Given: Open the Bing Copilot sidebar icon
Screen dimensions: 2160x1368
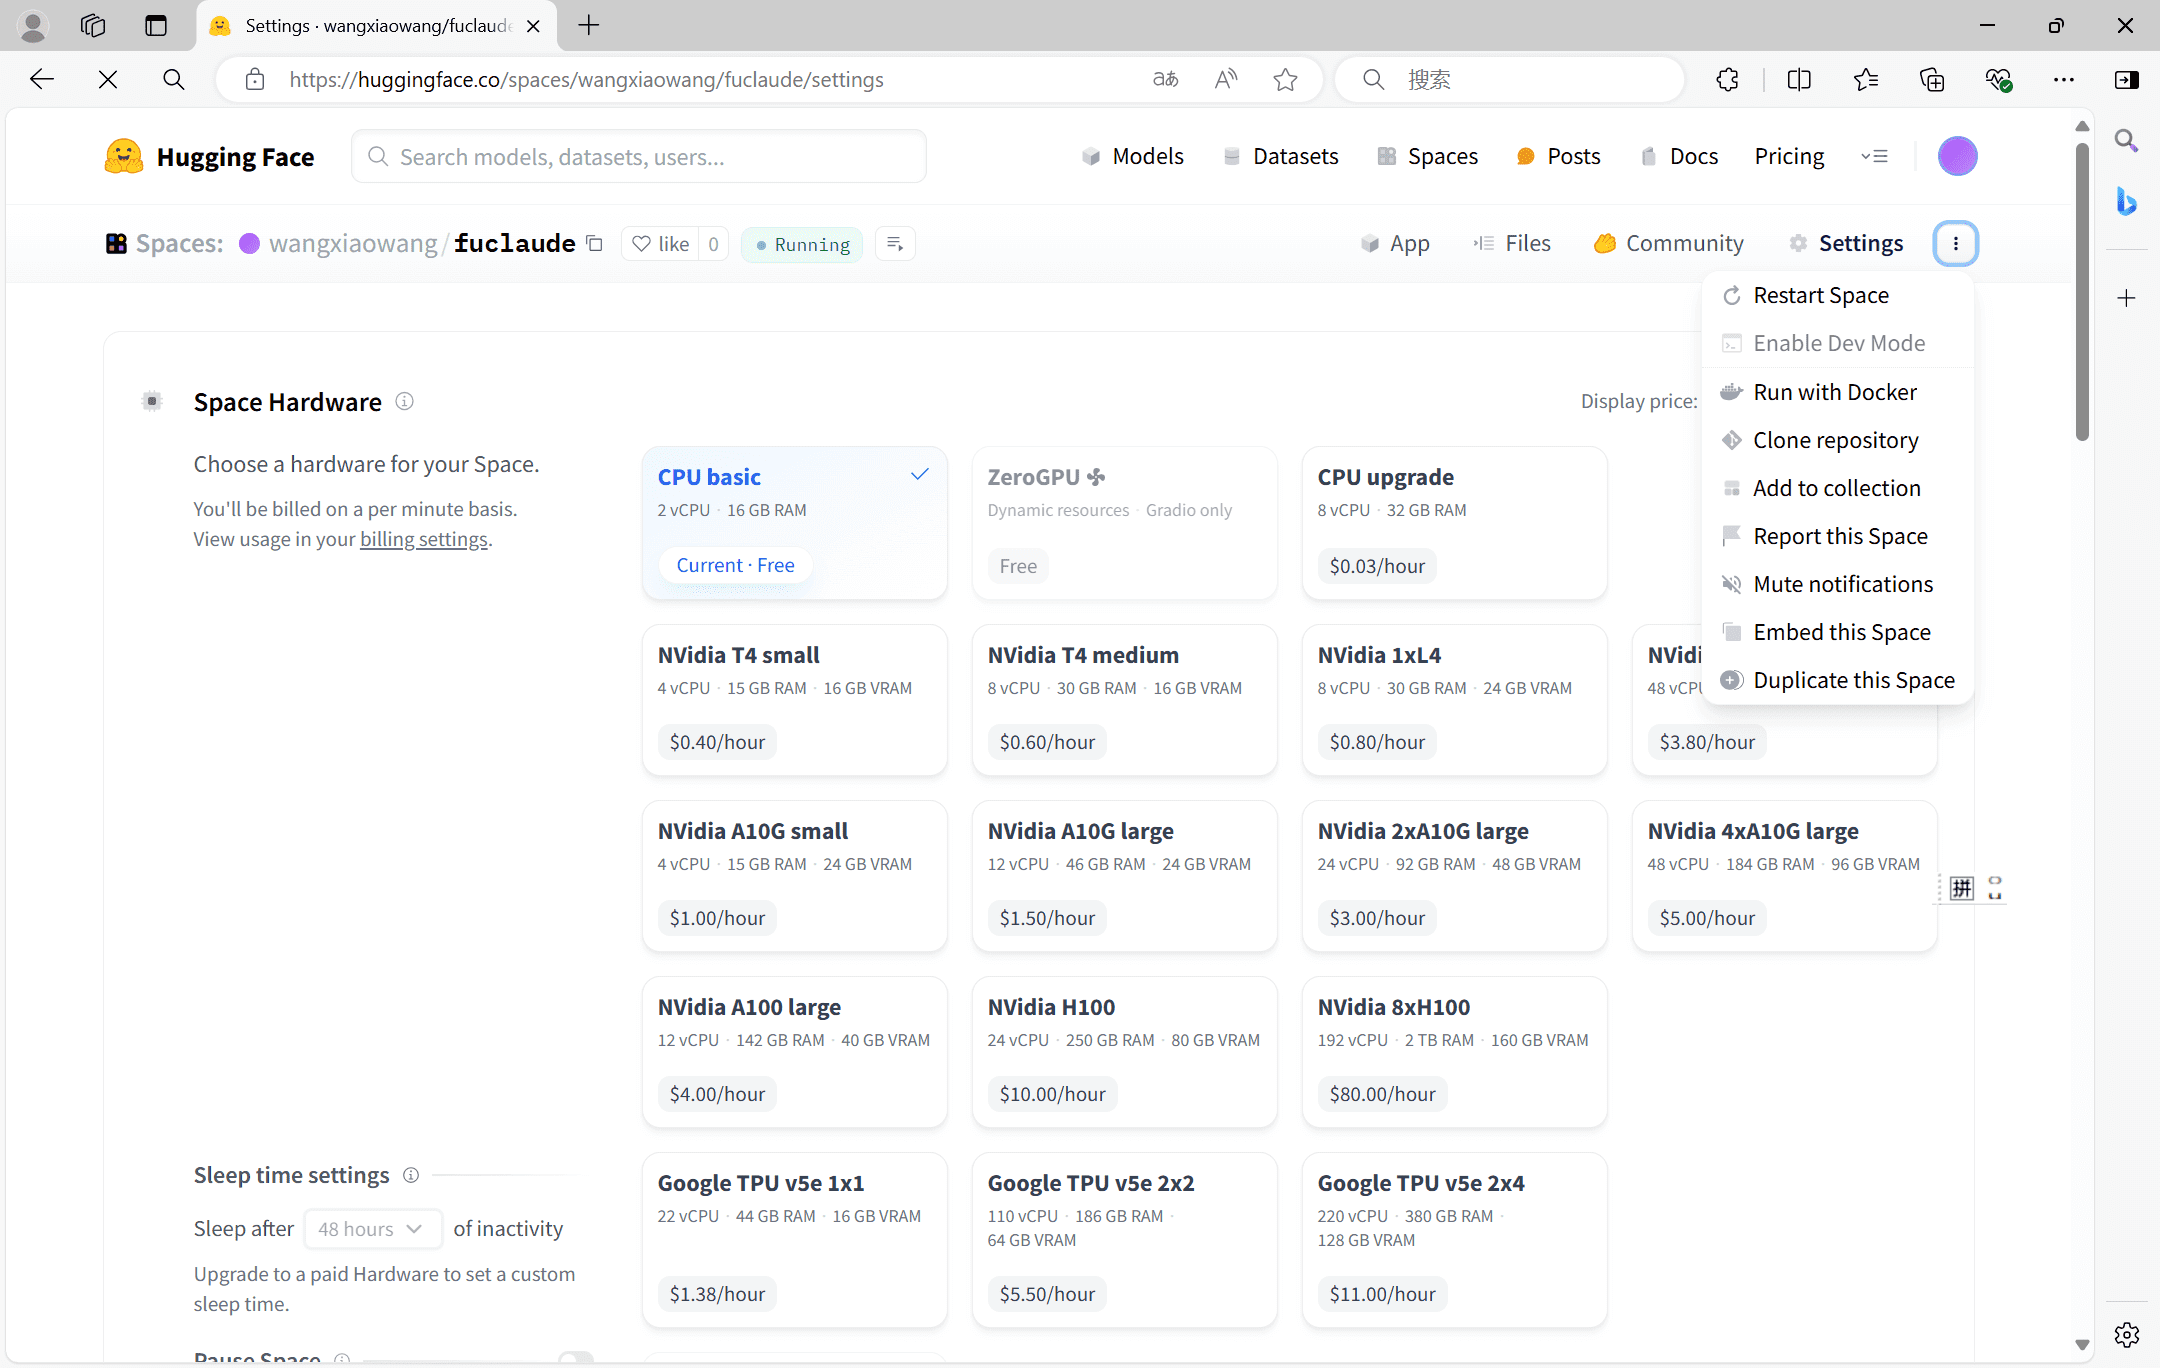Looking at the screenshot, I should pyautogui.click(x=2127, y=201).
